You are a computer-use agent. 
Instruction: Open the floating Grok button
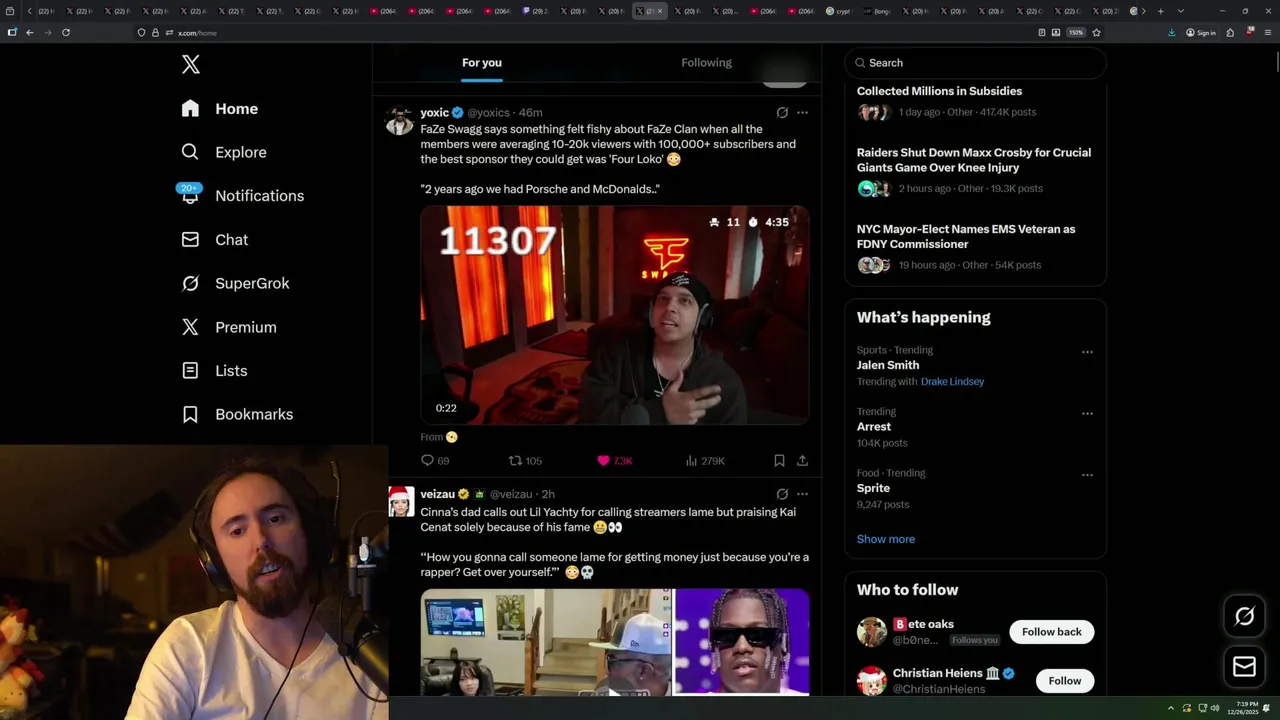point(1244,617)
